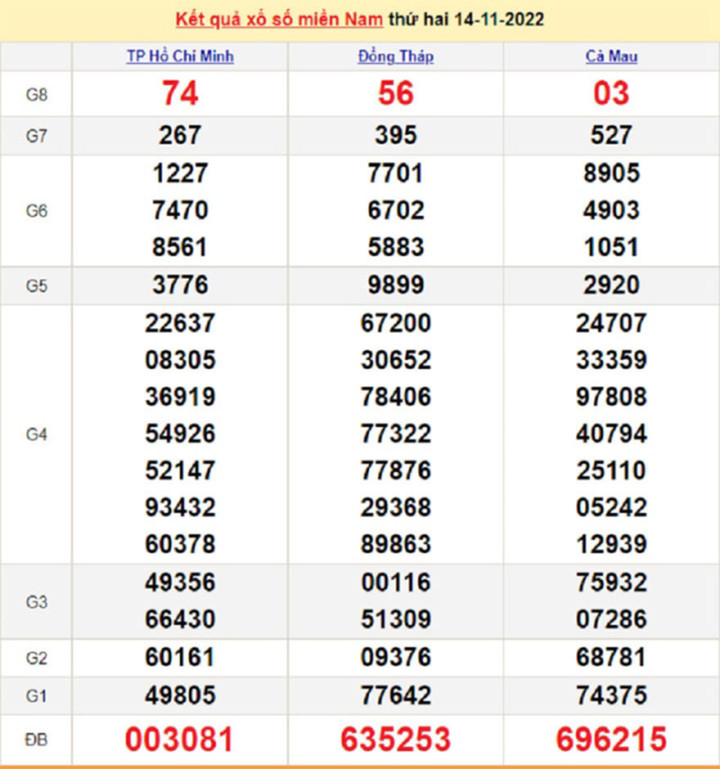
Task: Click the G8 result 03 for Cà Mau
Action: pyautogui.click(x=611, y=94)
